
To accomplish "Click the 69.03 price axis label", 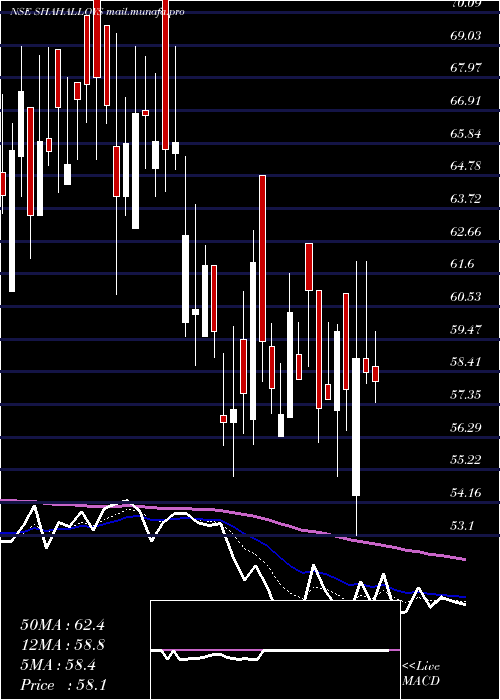I will (x=466, y=35).
